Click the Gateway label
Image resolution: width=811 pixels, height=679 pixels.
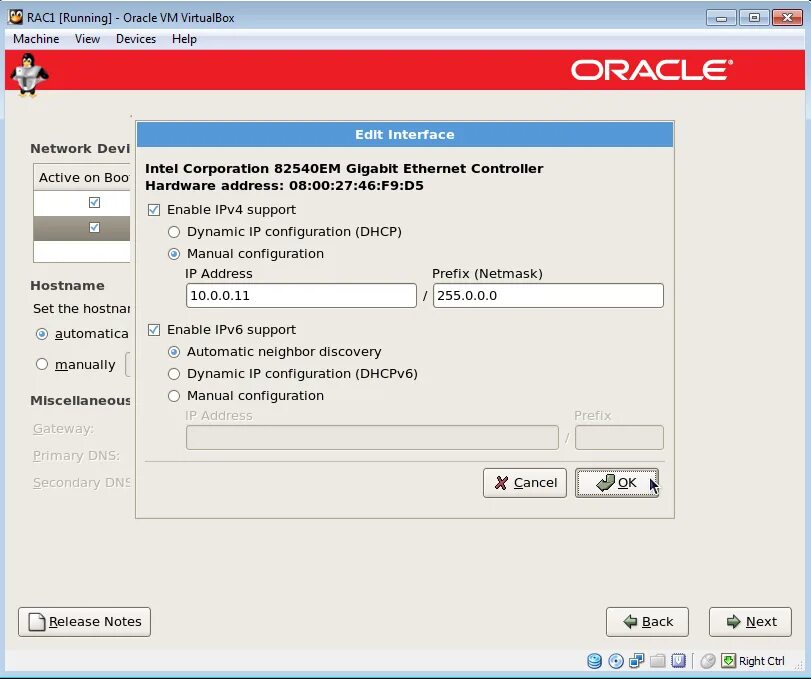(x=63, y=429)
